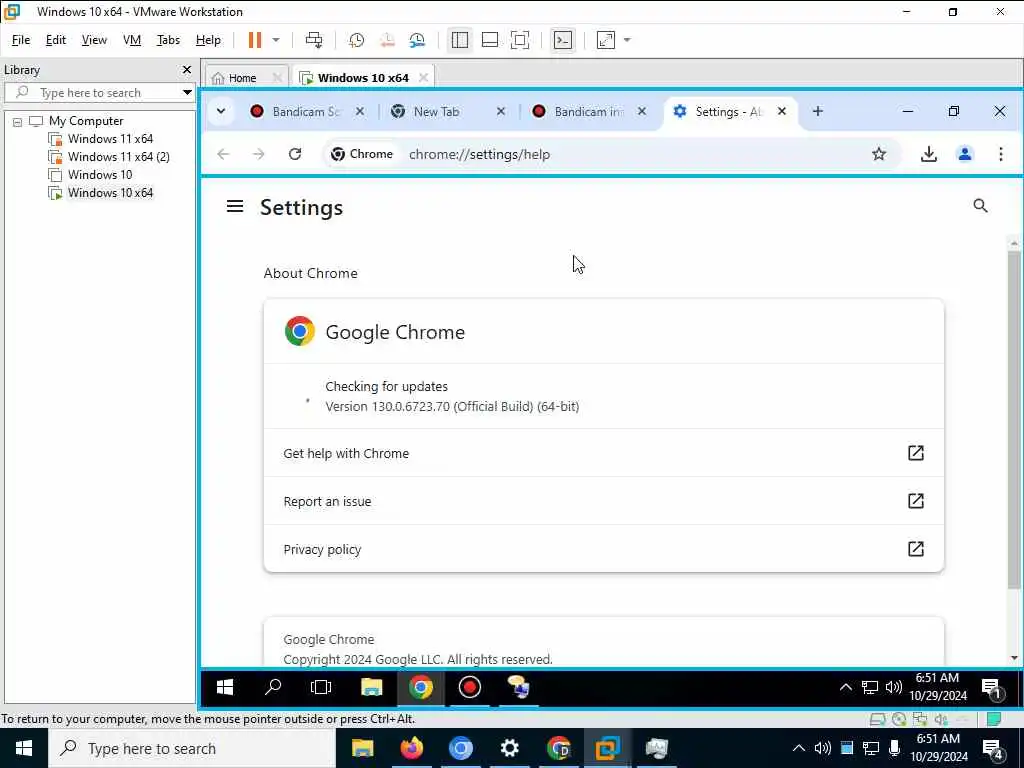The image size is (1024, 768).
Task: Reload the Chrome settings page
Action: pos(295,154)
